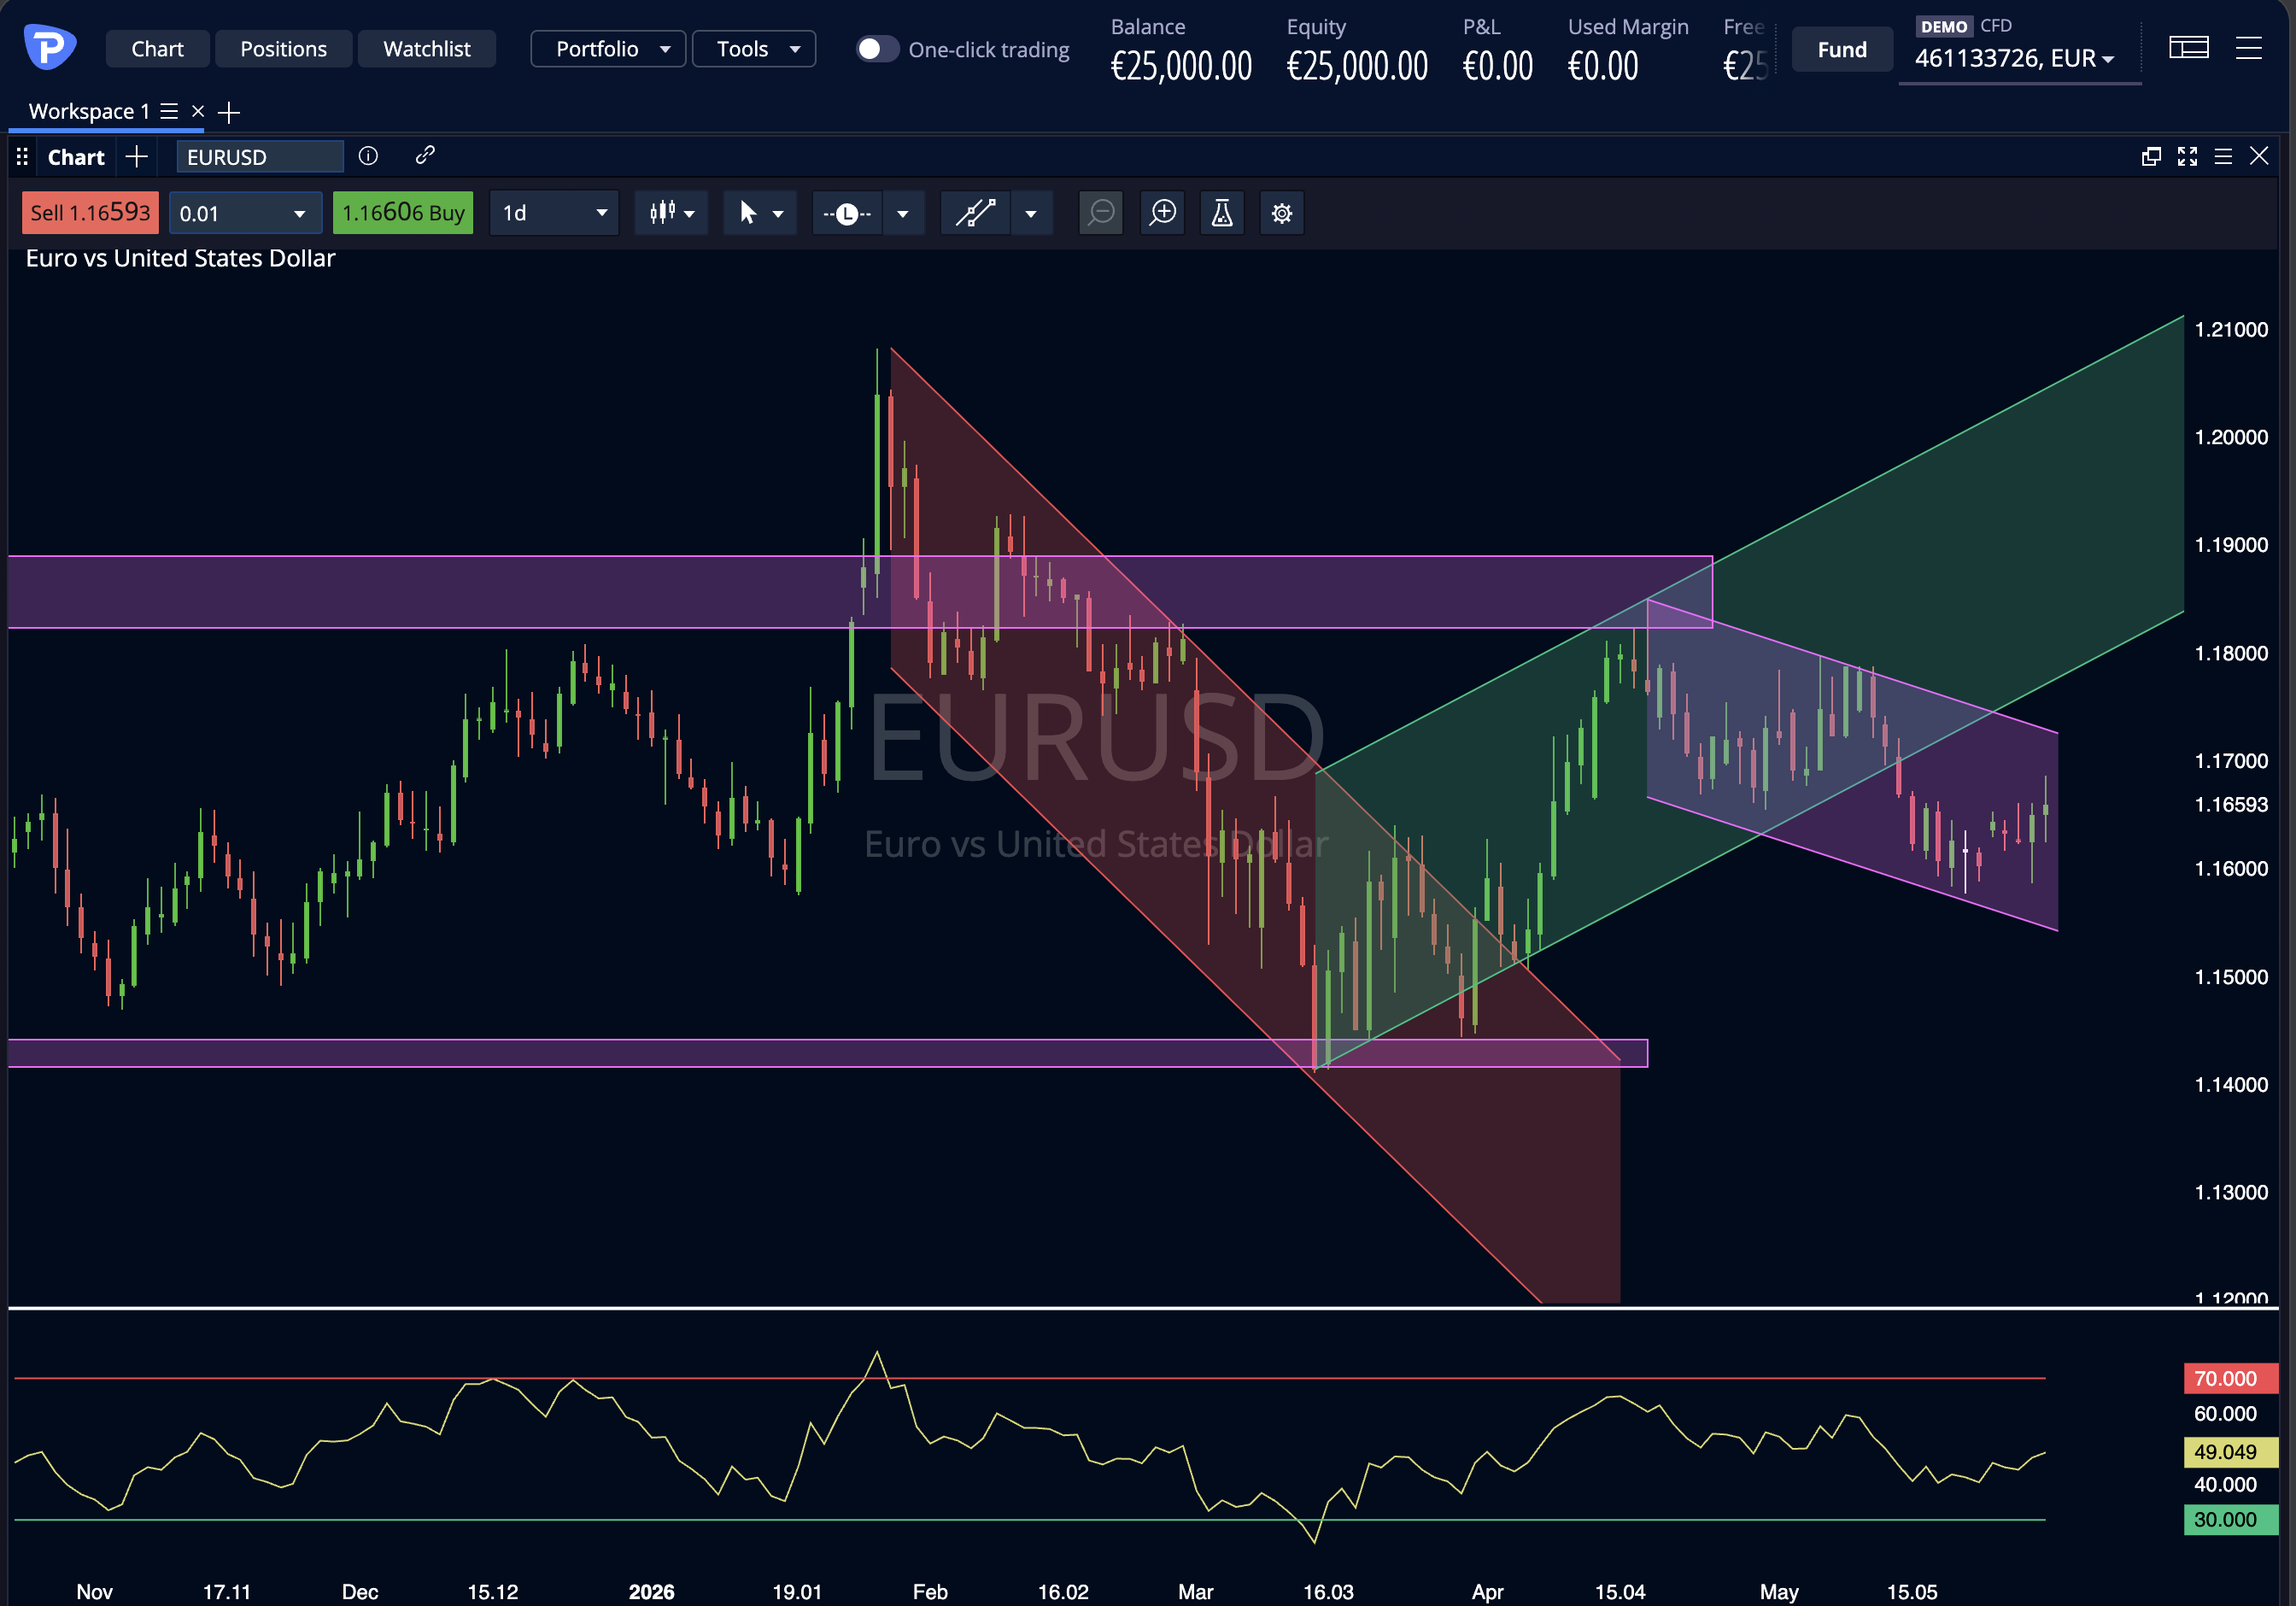Expand the Portfolio dropdown
The height and width of the screenshot is (1606, 2296).
[608, 49]
